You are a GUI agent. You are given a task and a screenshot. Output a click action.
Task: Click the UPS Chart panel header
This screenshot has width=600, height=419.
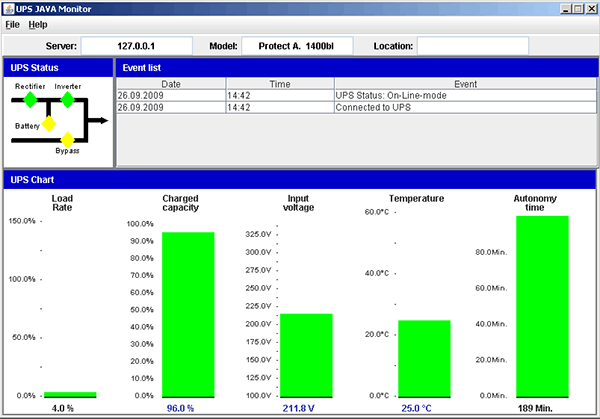pos(301,180)
